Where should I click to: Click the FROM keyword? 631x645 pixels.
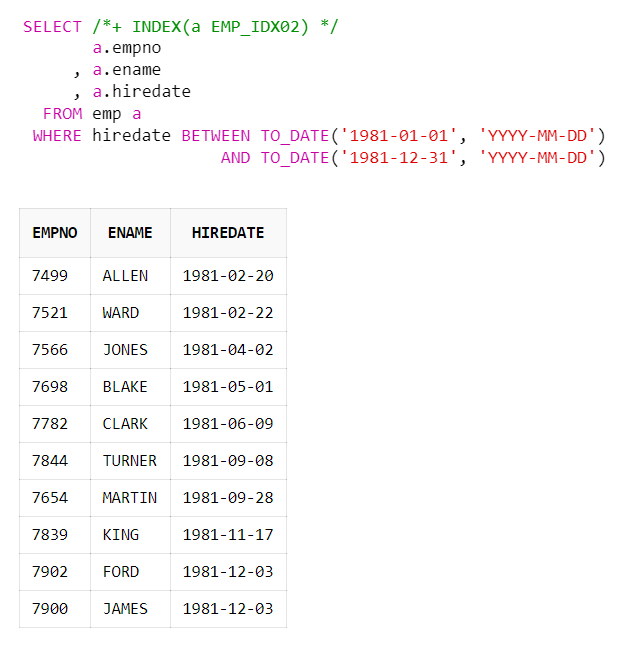click(x=63, y=114)
